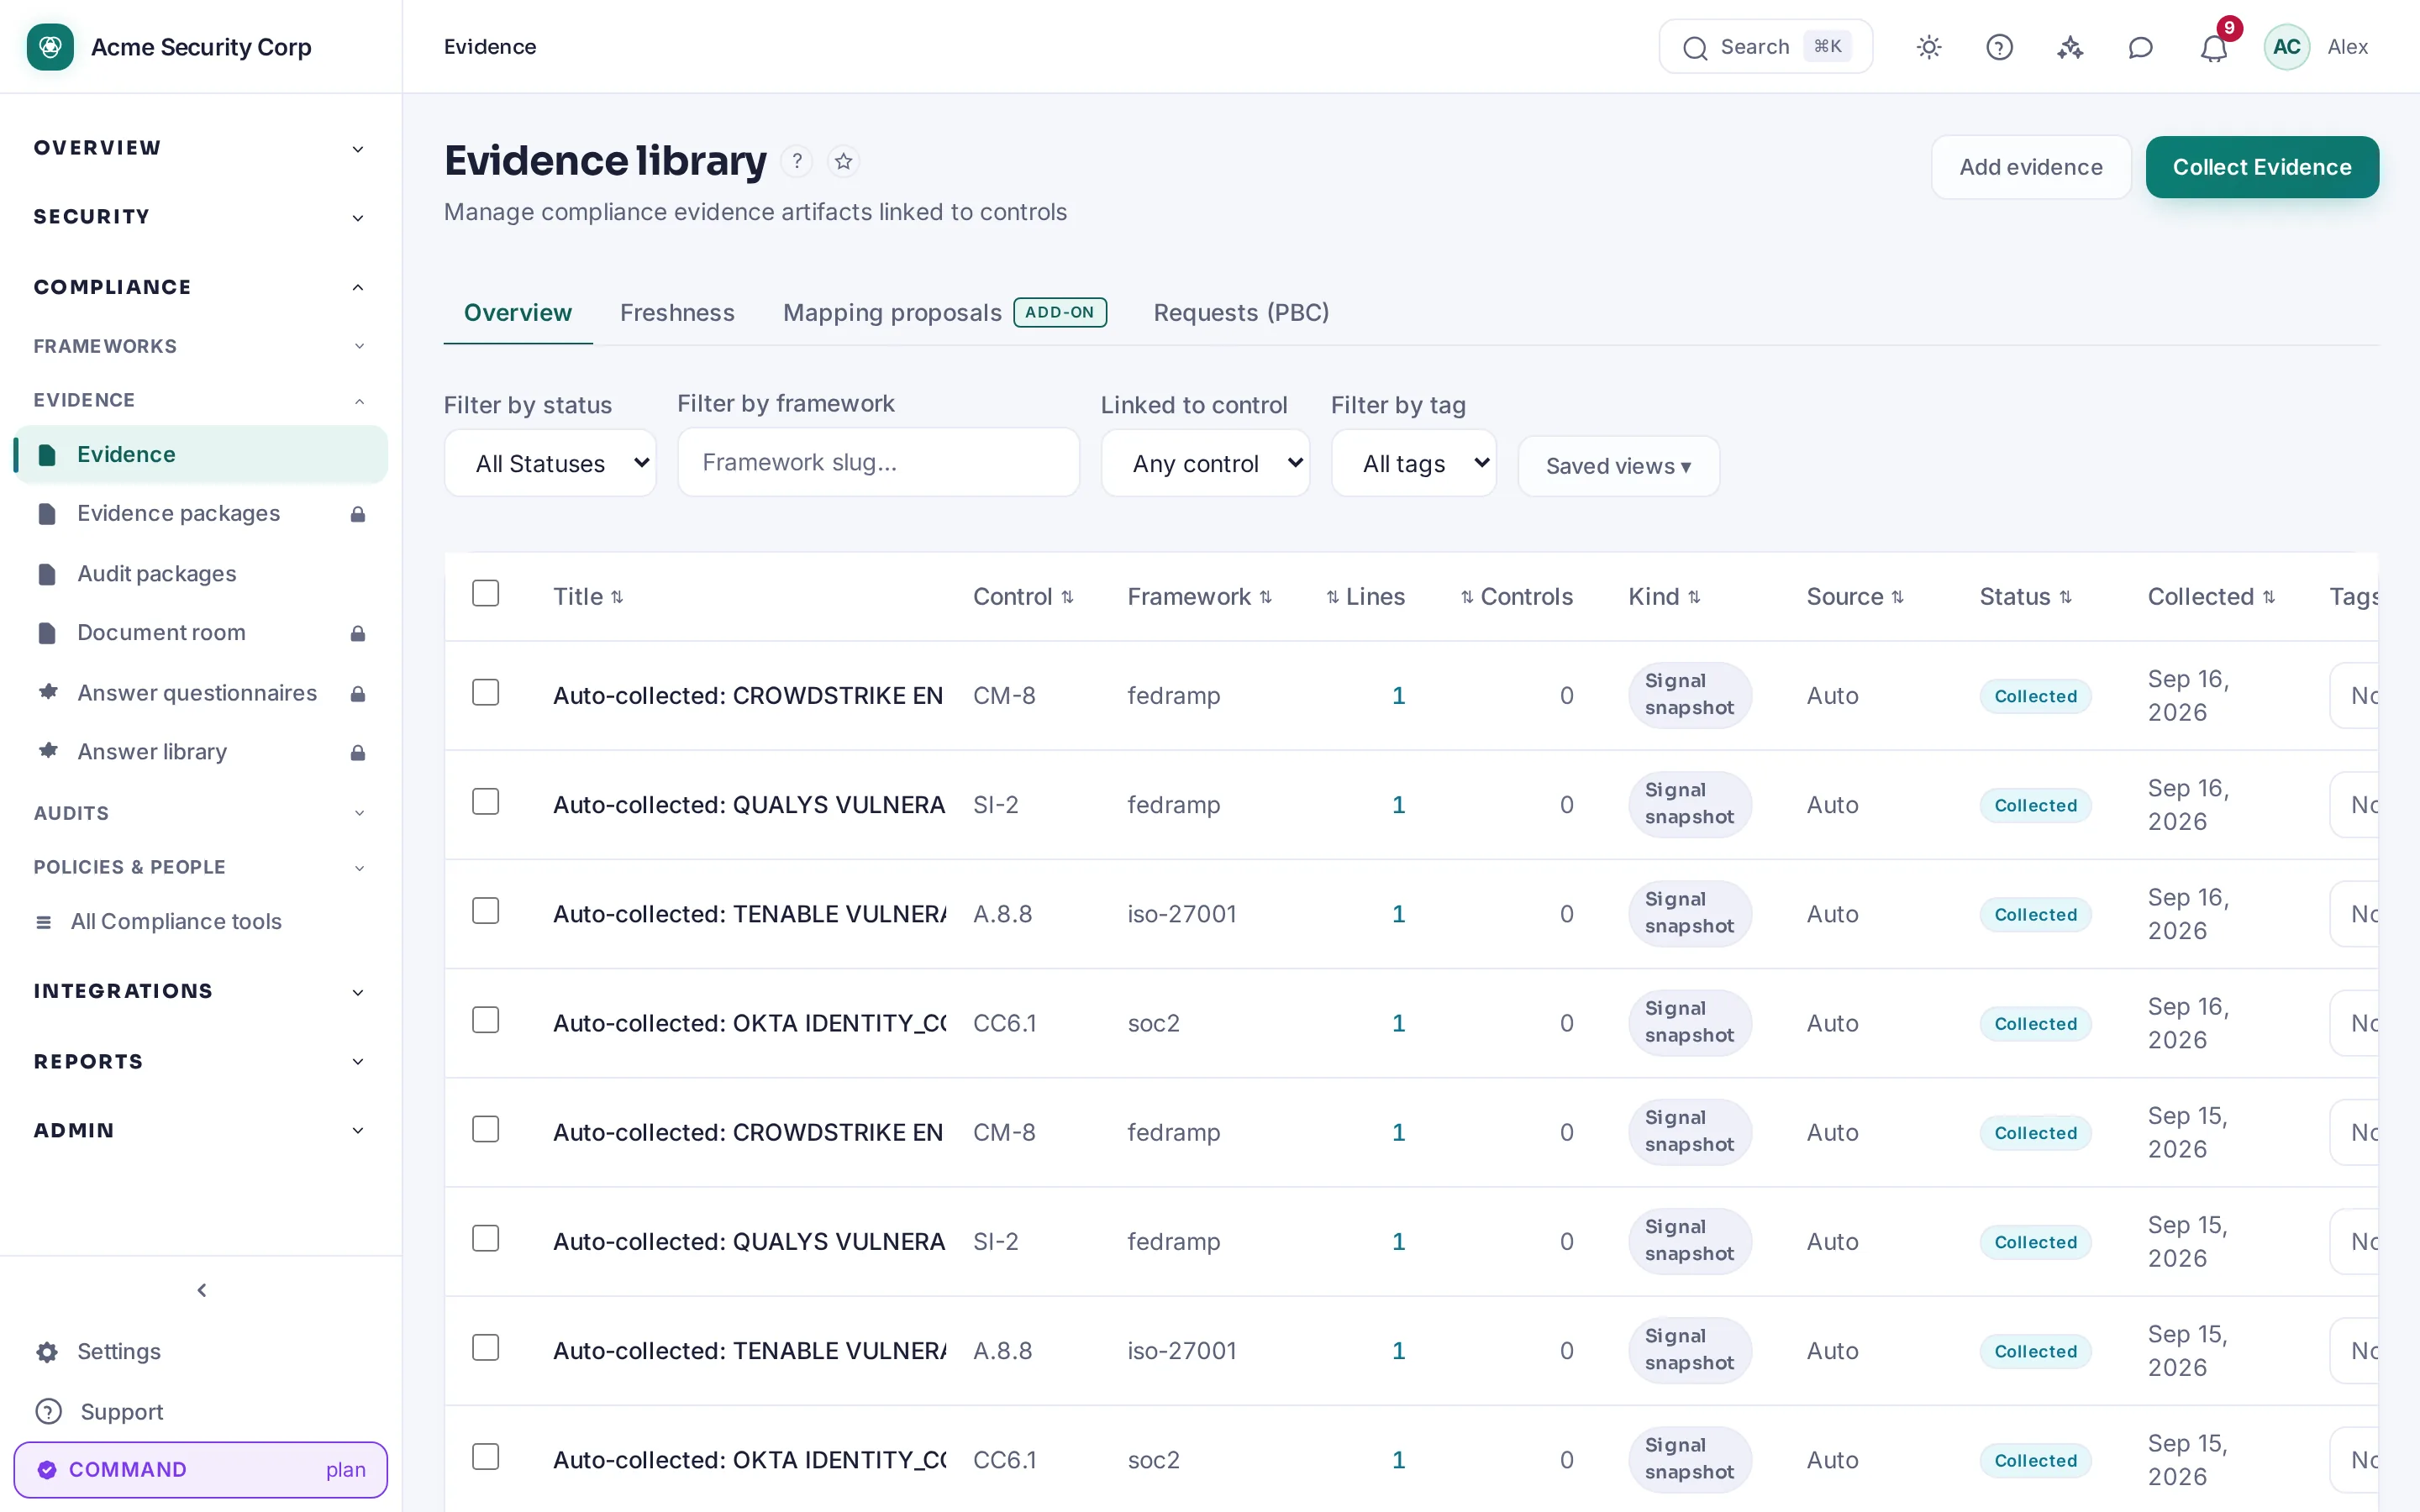Select OKTA row checkbox dated Sep 16
2420x1512 pixels.
[486, 1019]
